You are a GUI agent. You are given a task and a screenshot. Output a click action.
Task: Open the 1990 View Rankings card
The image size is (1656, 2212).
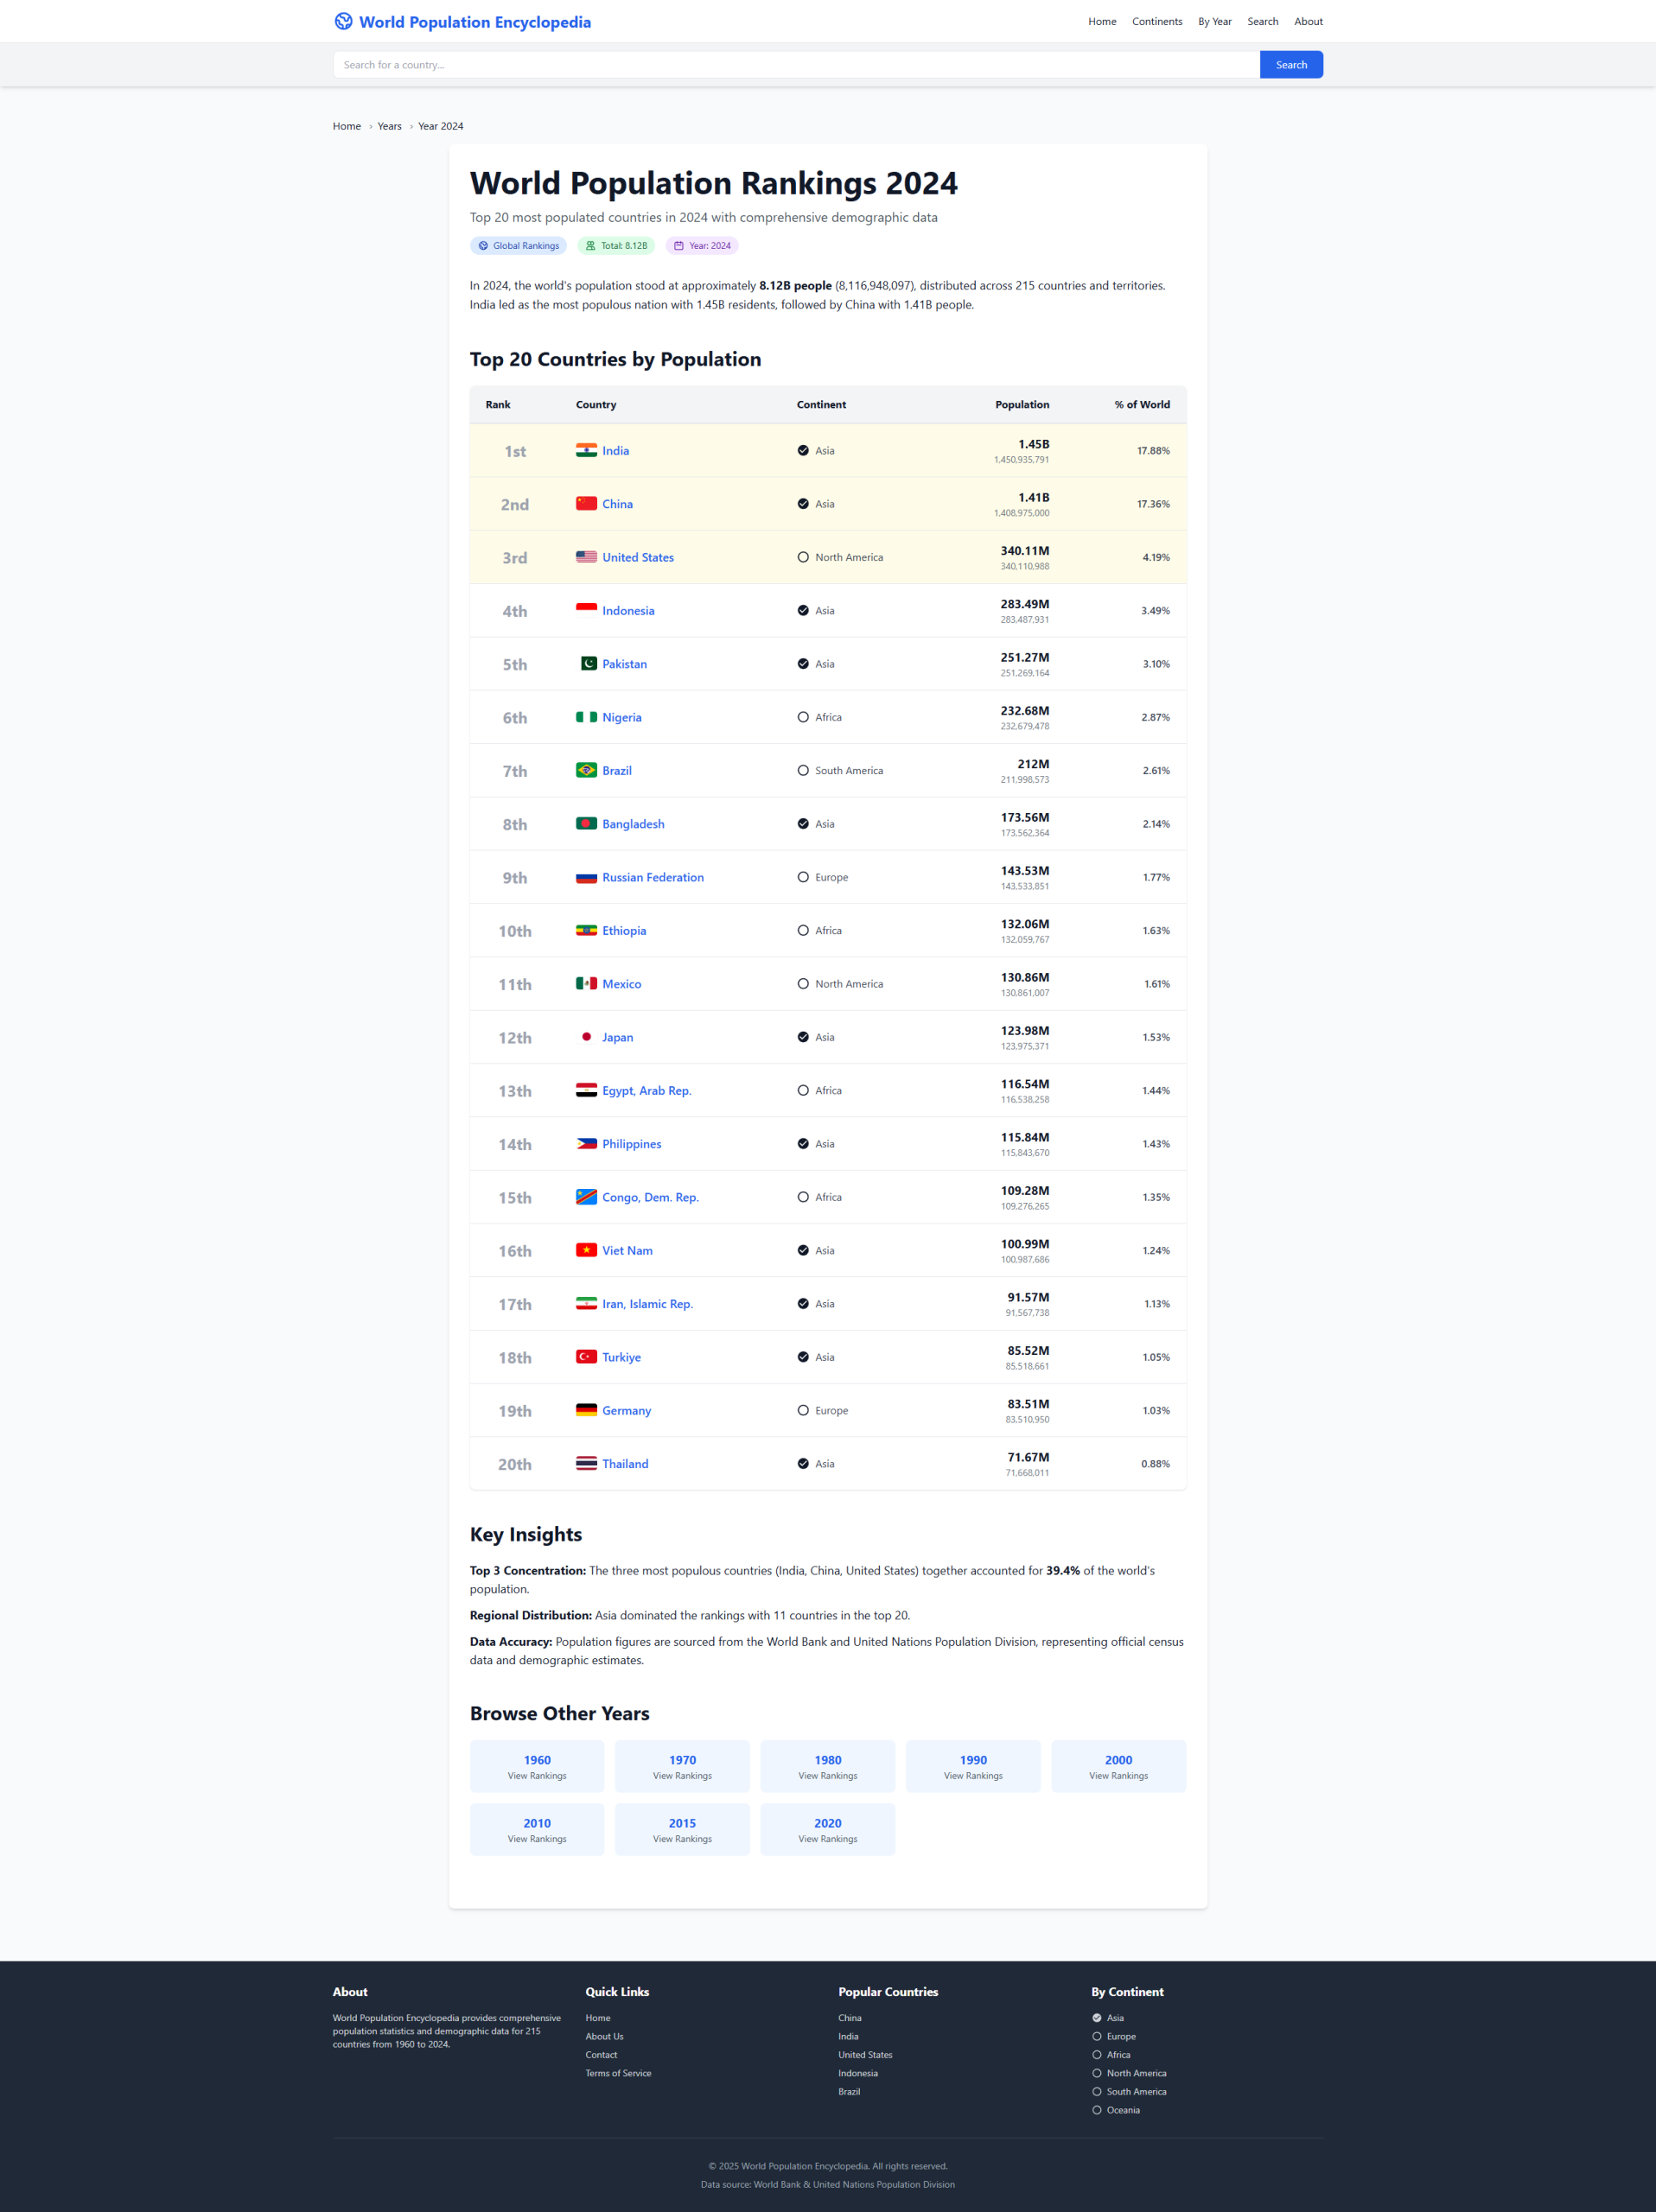click(972, 1766)
